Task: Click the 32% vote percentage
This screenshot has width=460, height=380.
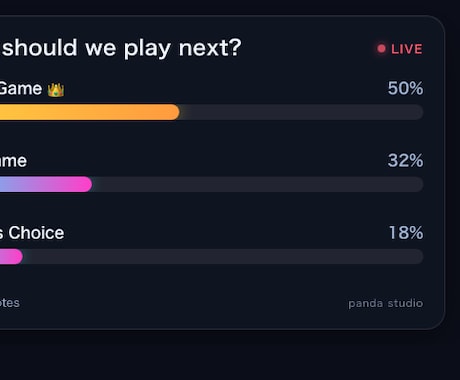Action: point(405,161)
